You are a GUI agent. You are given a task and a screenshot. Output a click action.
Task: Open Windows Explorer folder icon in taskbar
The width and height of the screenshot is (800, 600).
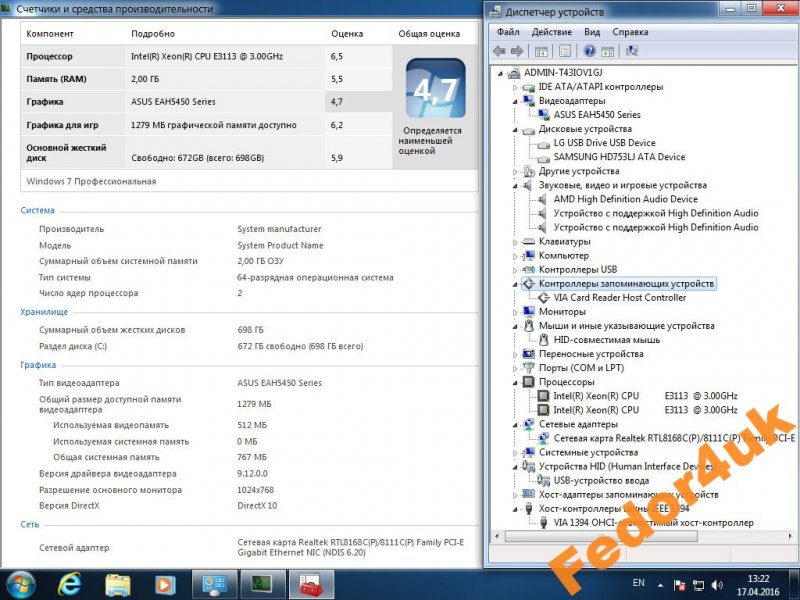coord(118,583)
